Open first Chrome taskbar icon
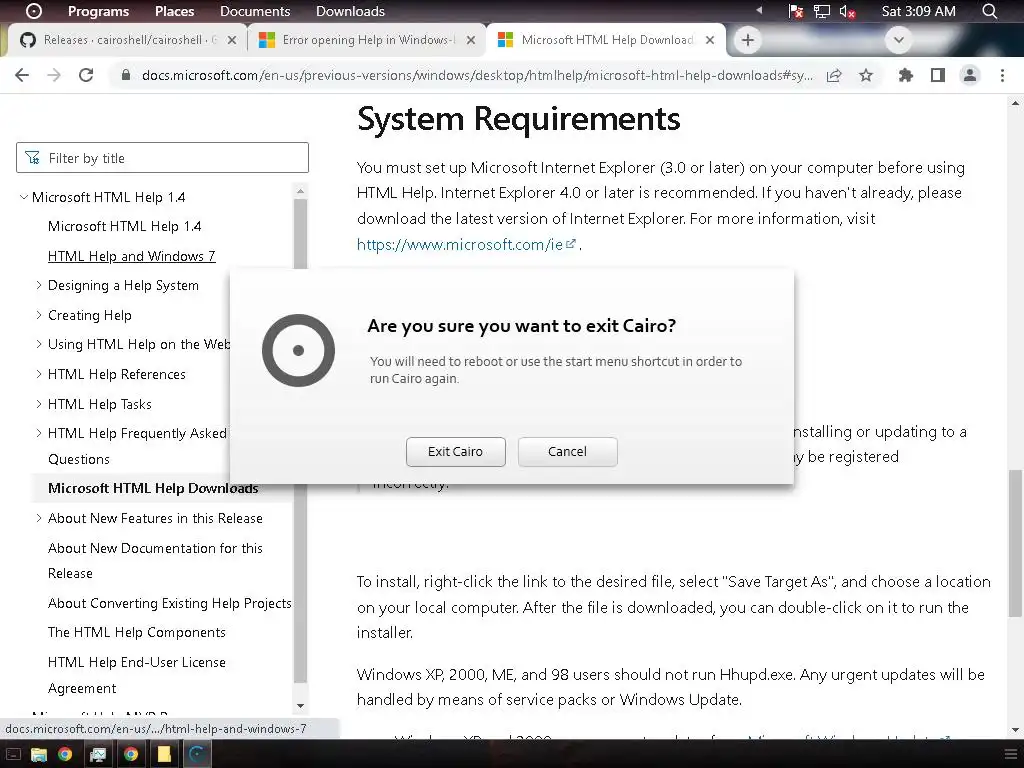Image resolution: width=1024 pixels, height=768 pixels. pyautogui.click(x=65, y=755)
